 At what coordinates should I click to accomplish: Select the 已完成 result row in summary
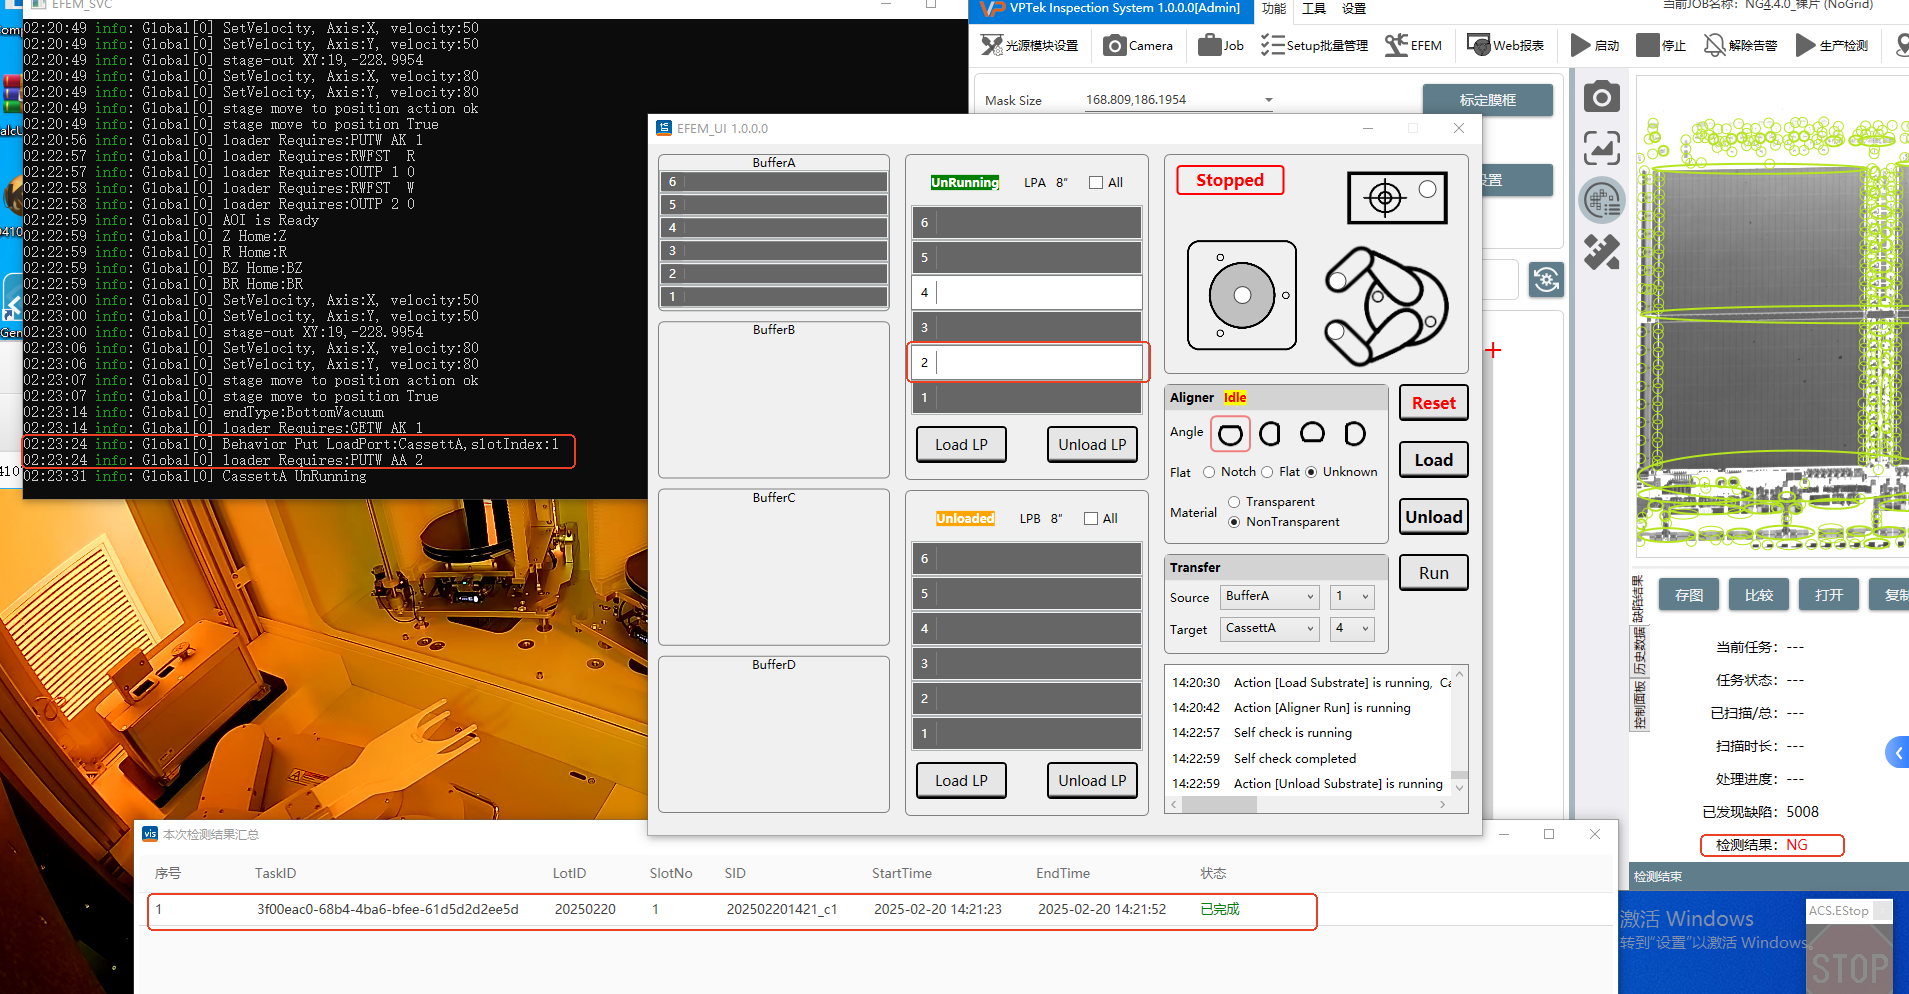pyautogui.click(x=732, y=910)
